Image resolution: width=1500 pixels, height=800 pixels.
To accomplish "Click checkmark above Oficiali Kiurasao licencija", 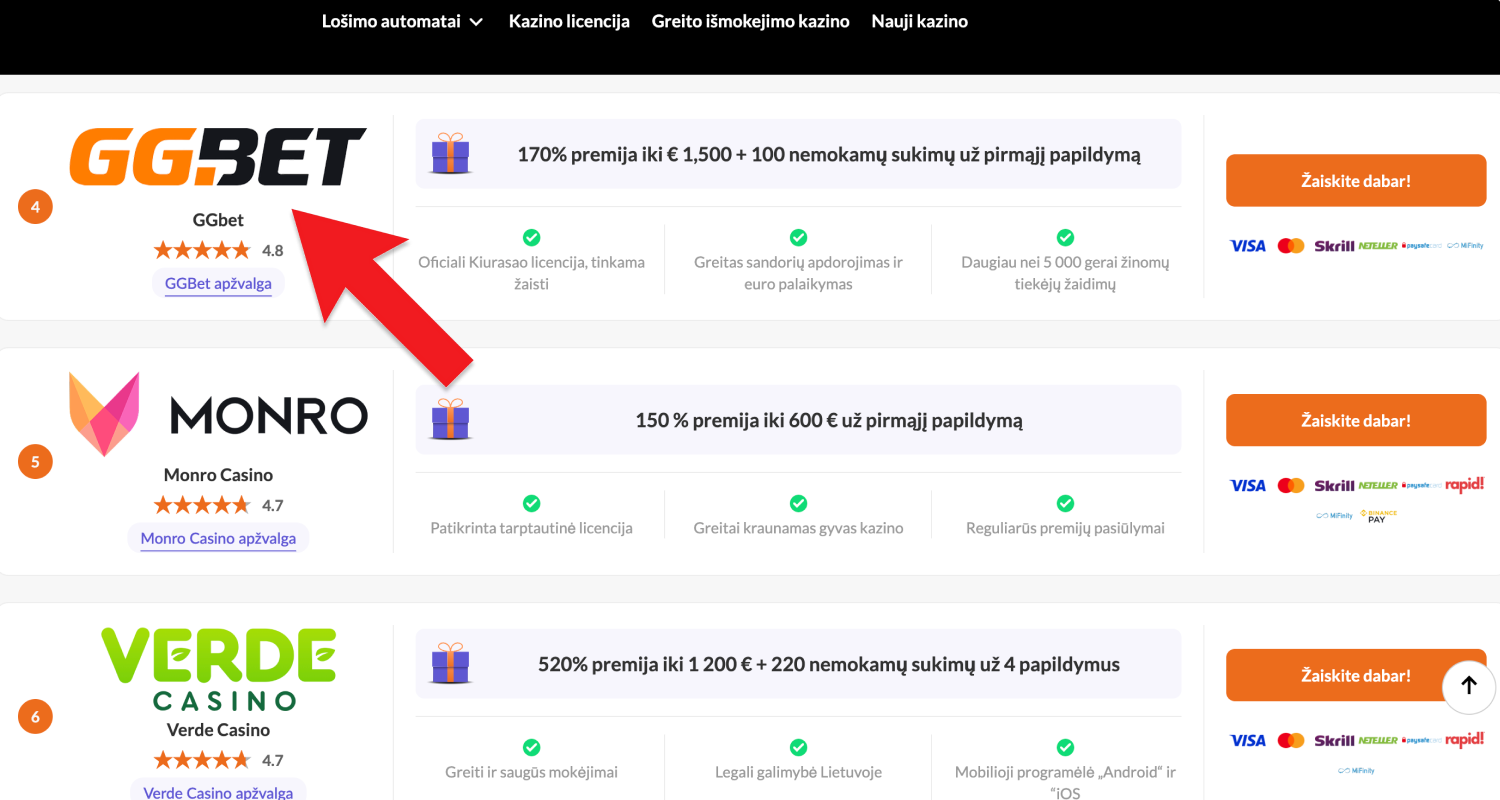I will coord(532,237).
